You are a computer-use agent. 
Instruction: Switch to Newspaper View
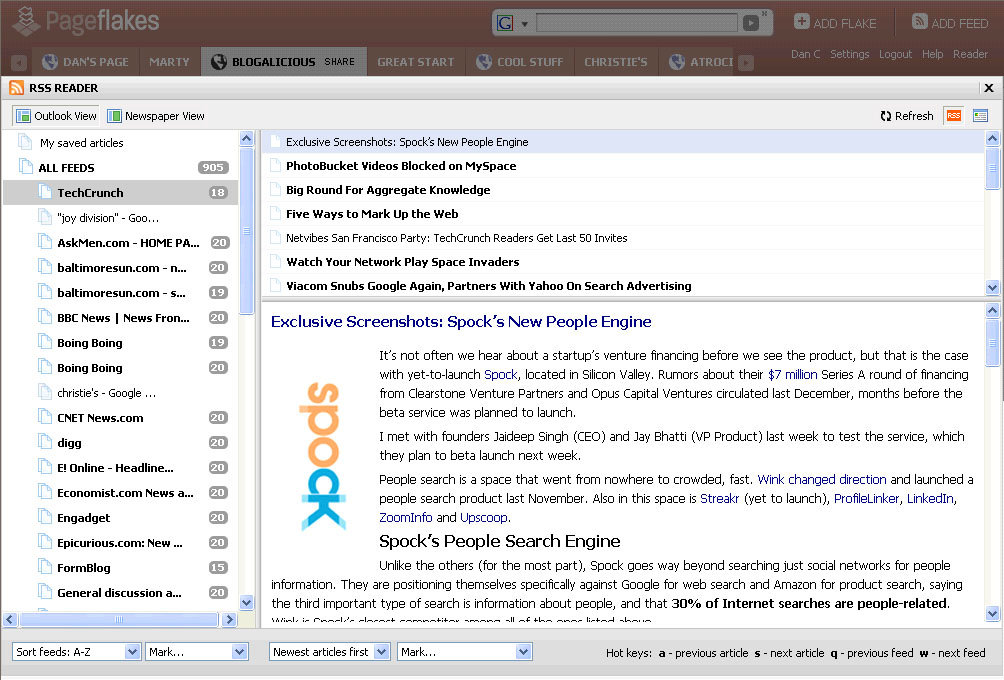pos(156,116)
